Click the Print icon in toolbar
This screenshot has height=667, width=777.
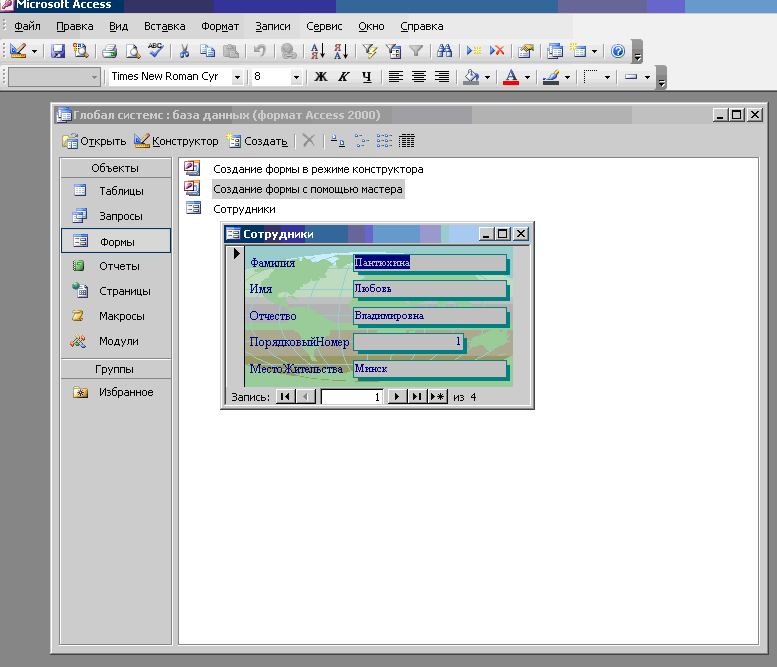[x=109, y=51]
